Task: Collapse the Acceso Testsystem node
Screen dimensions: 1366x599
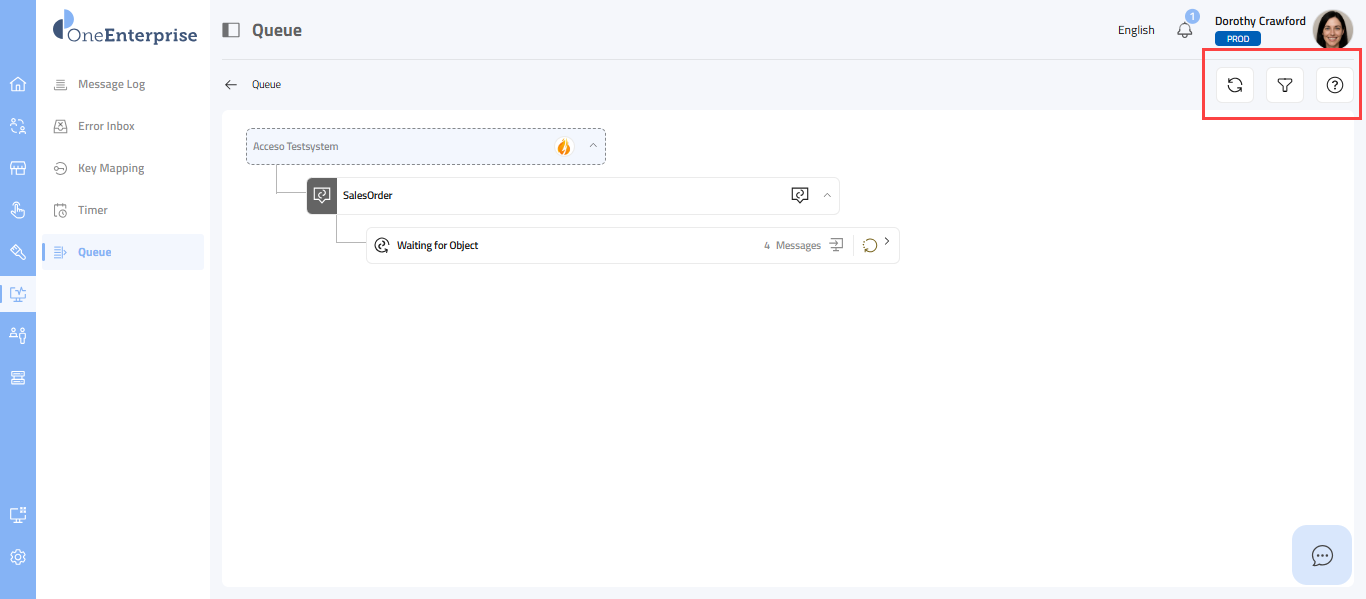Action: tap(593, 146)
